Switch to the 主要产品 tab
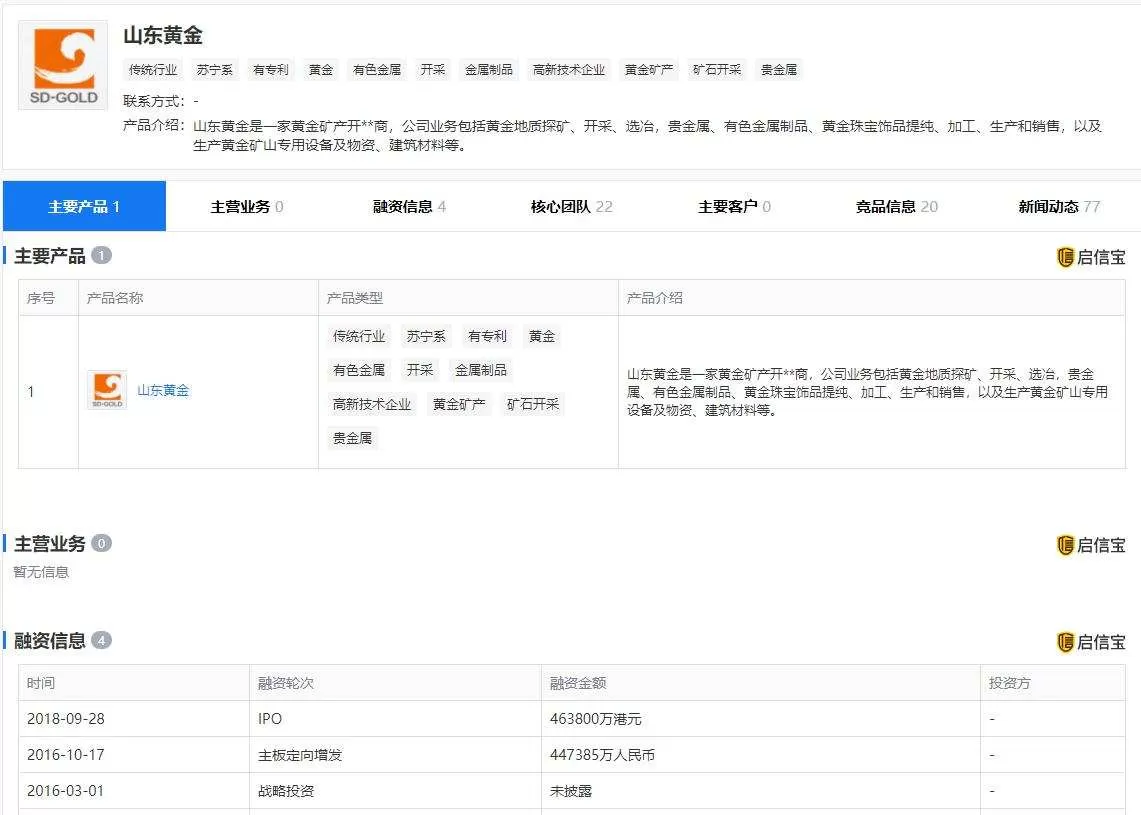 click(x=84, y=206)
